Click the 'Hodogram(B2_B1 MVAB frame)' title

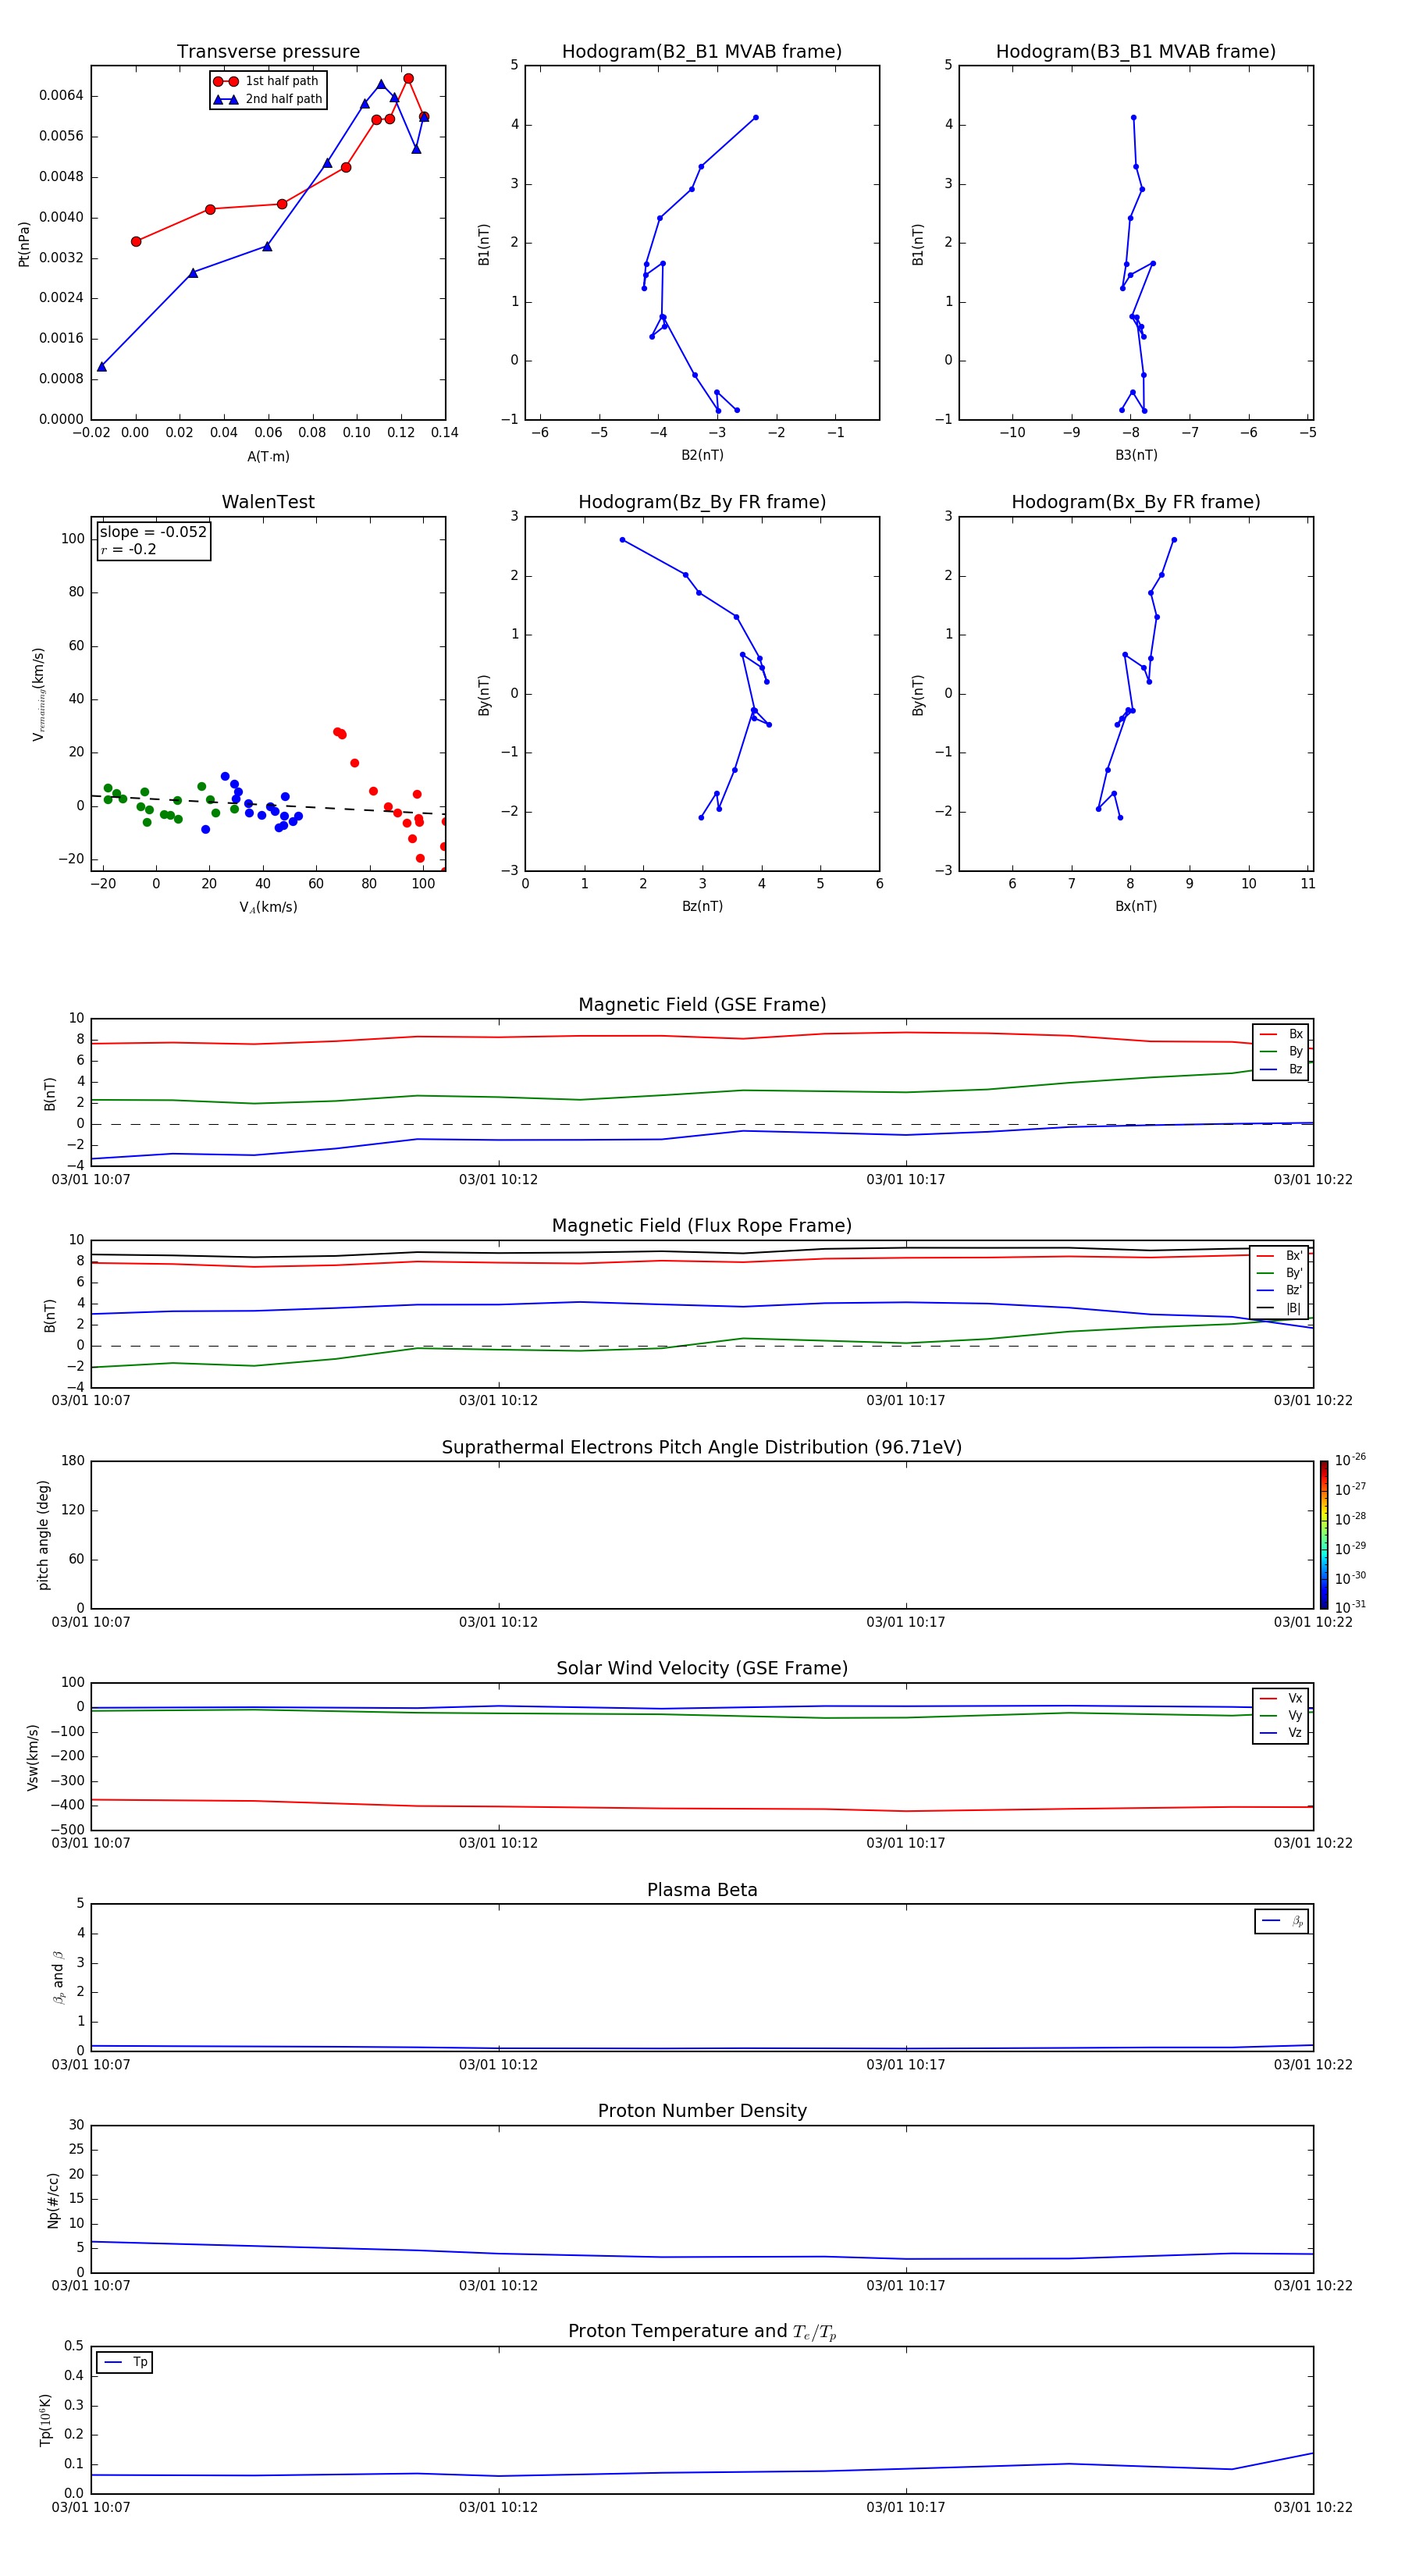point(702,52)
